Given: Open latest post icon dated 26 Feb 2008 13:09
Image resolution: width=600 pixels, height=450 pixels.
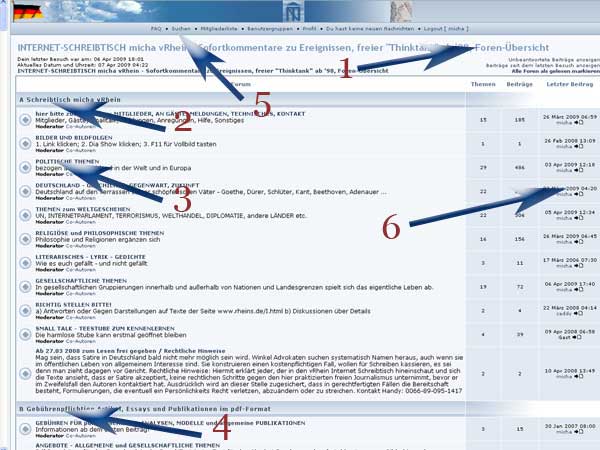Looking at the screenshot, I should click(579, 147).
